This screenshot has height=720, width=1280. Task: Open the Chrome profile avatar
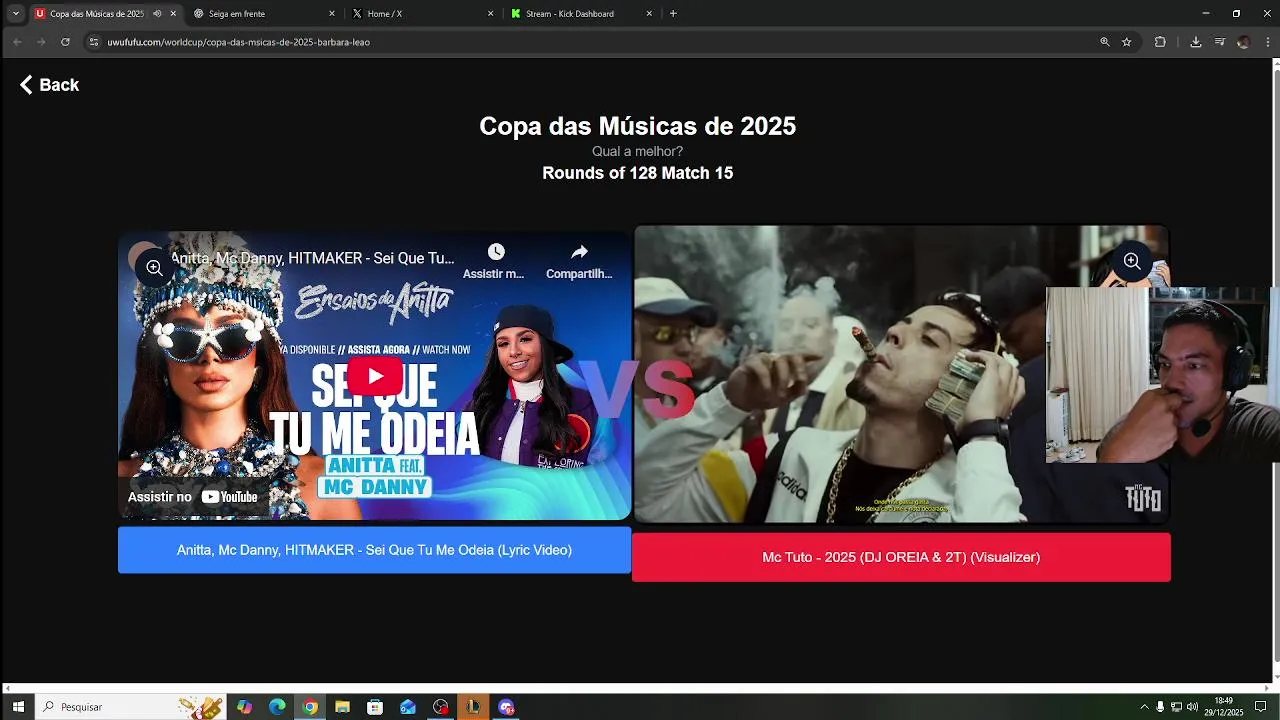click(1243, 42)
